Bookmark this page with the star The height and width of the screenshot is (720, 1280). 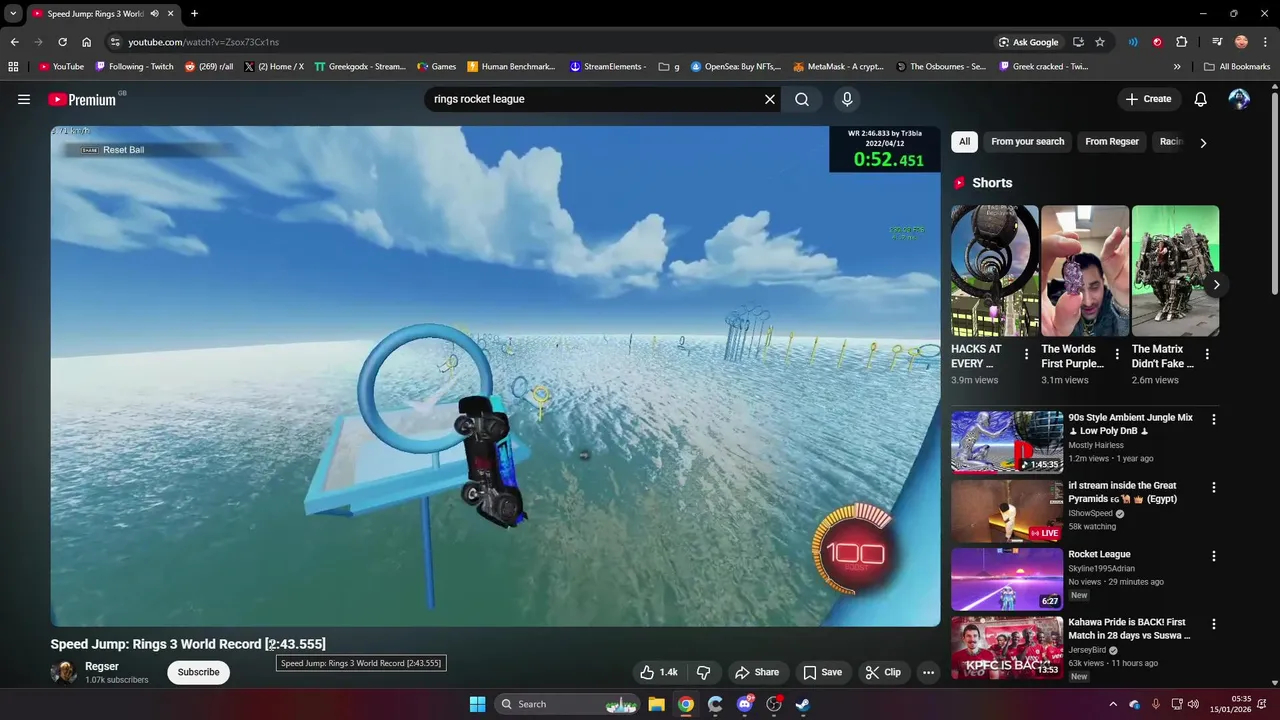coord(1100,42)
